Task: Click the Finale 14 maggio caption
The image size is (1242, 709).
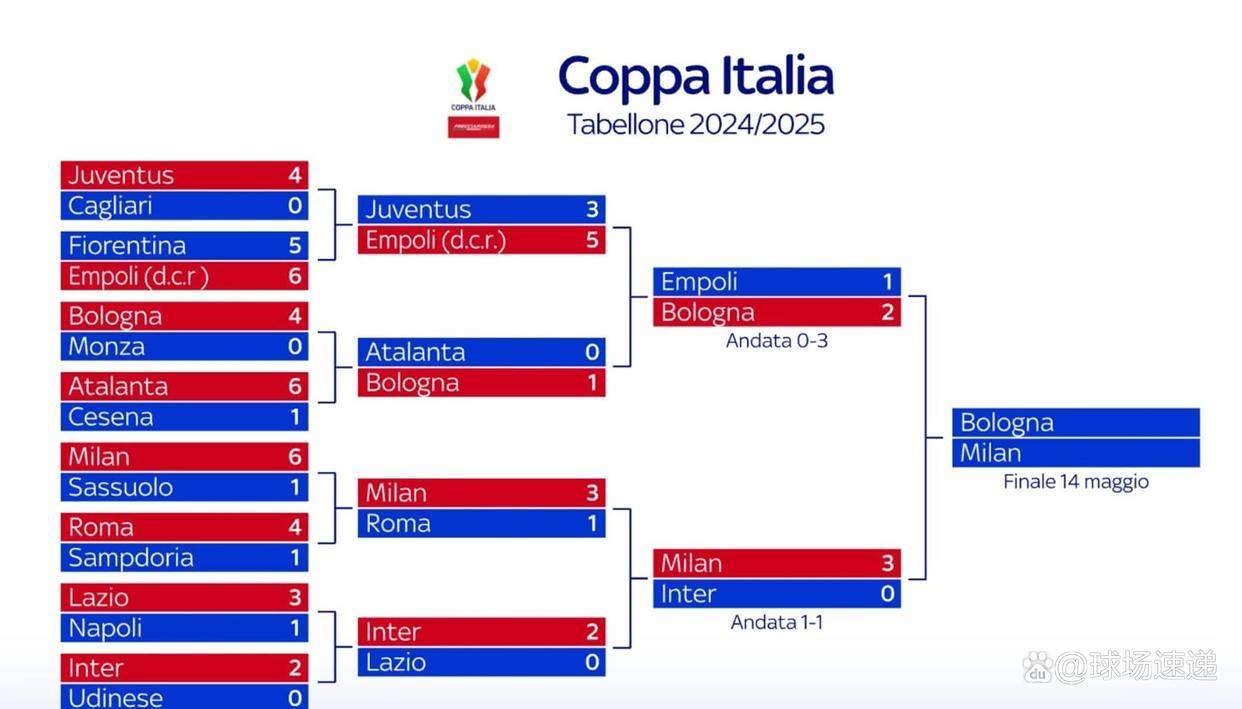Action: point(1075,482)
